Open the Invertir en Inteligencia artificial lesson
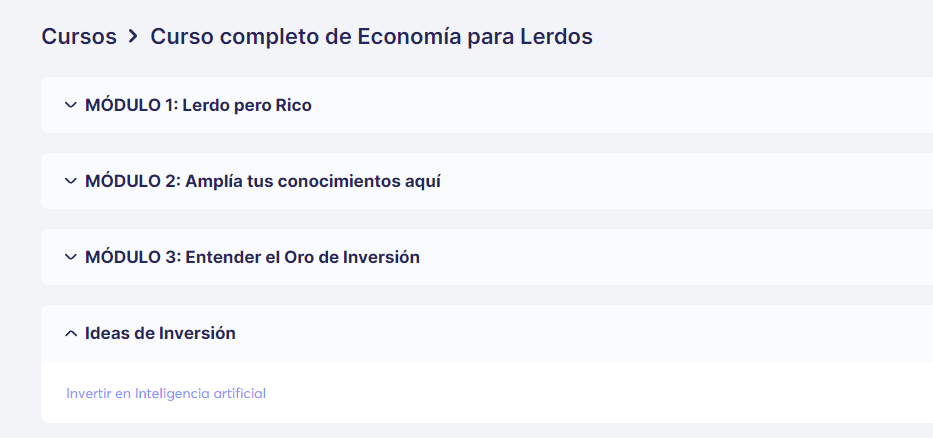 (x=166, y=393)
